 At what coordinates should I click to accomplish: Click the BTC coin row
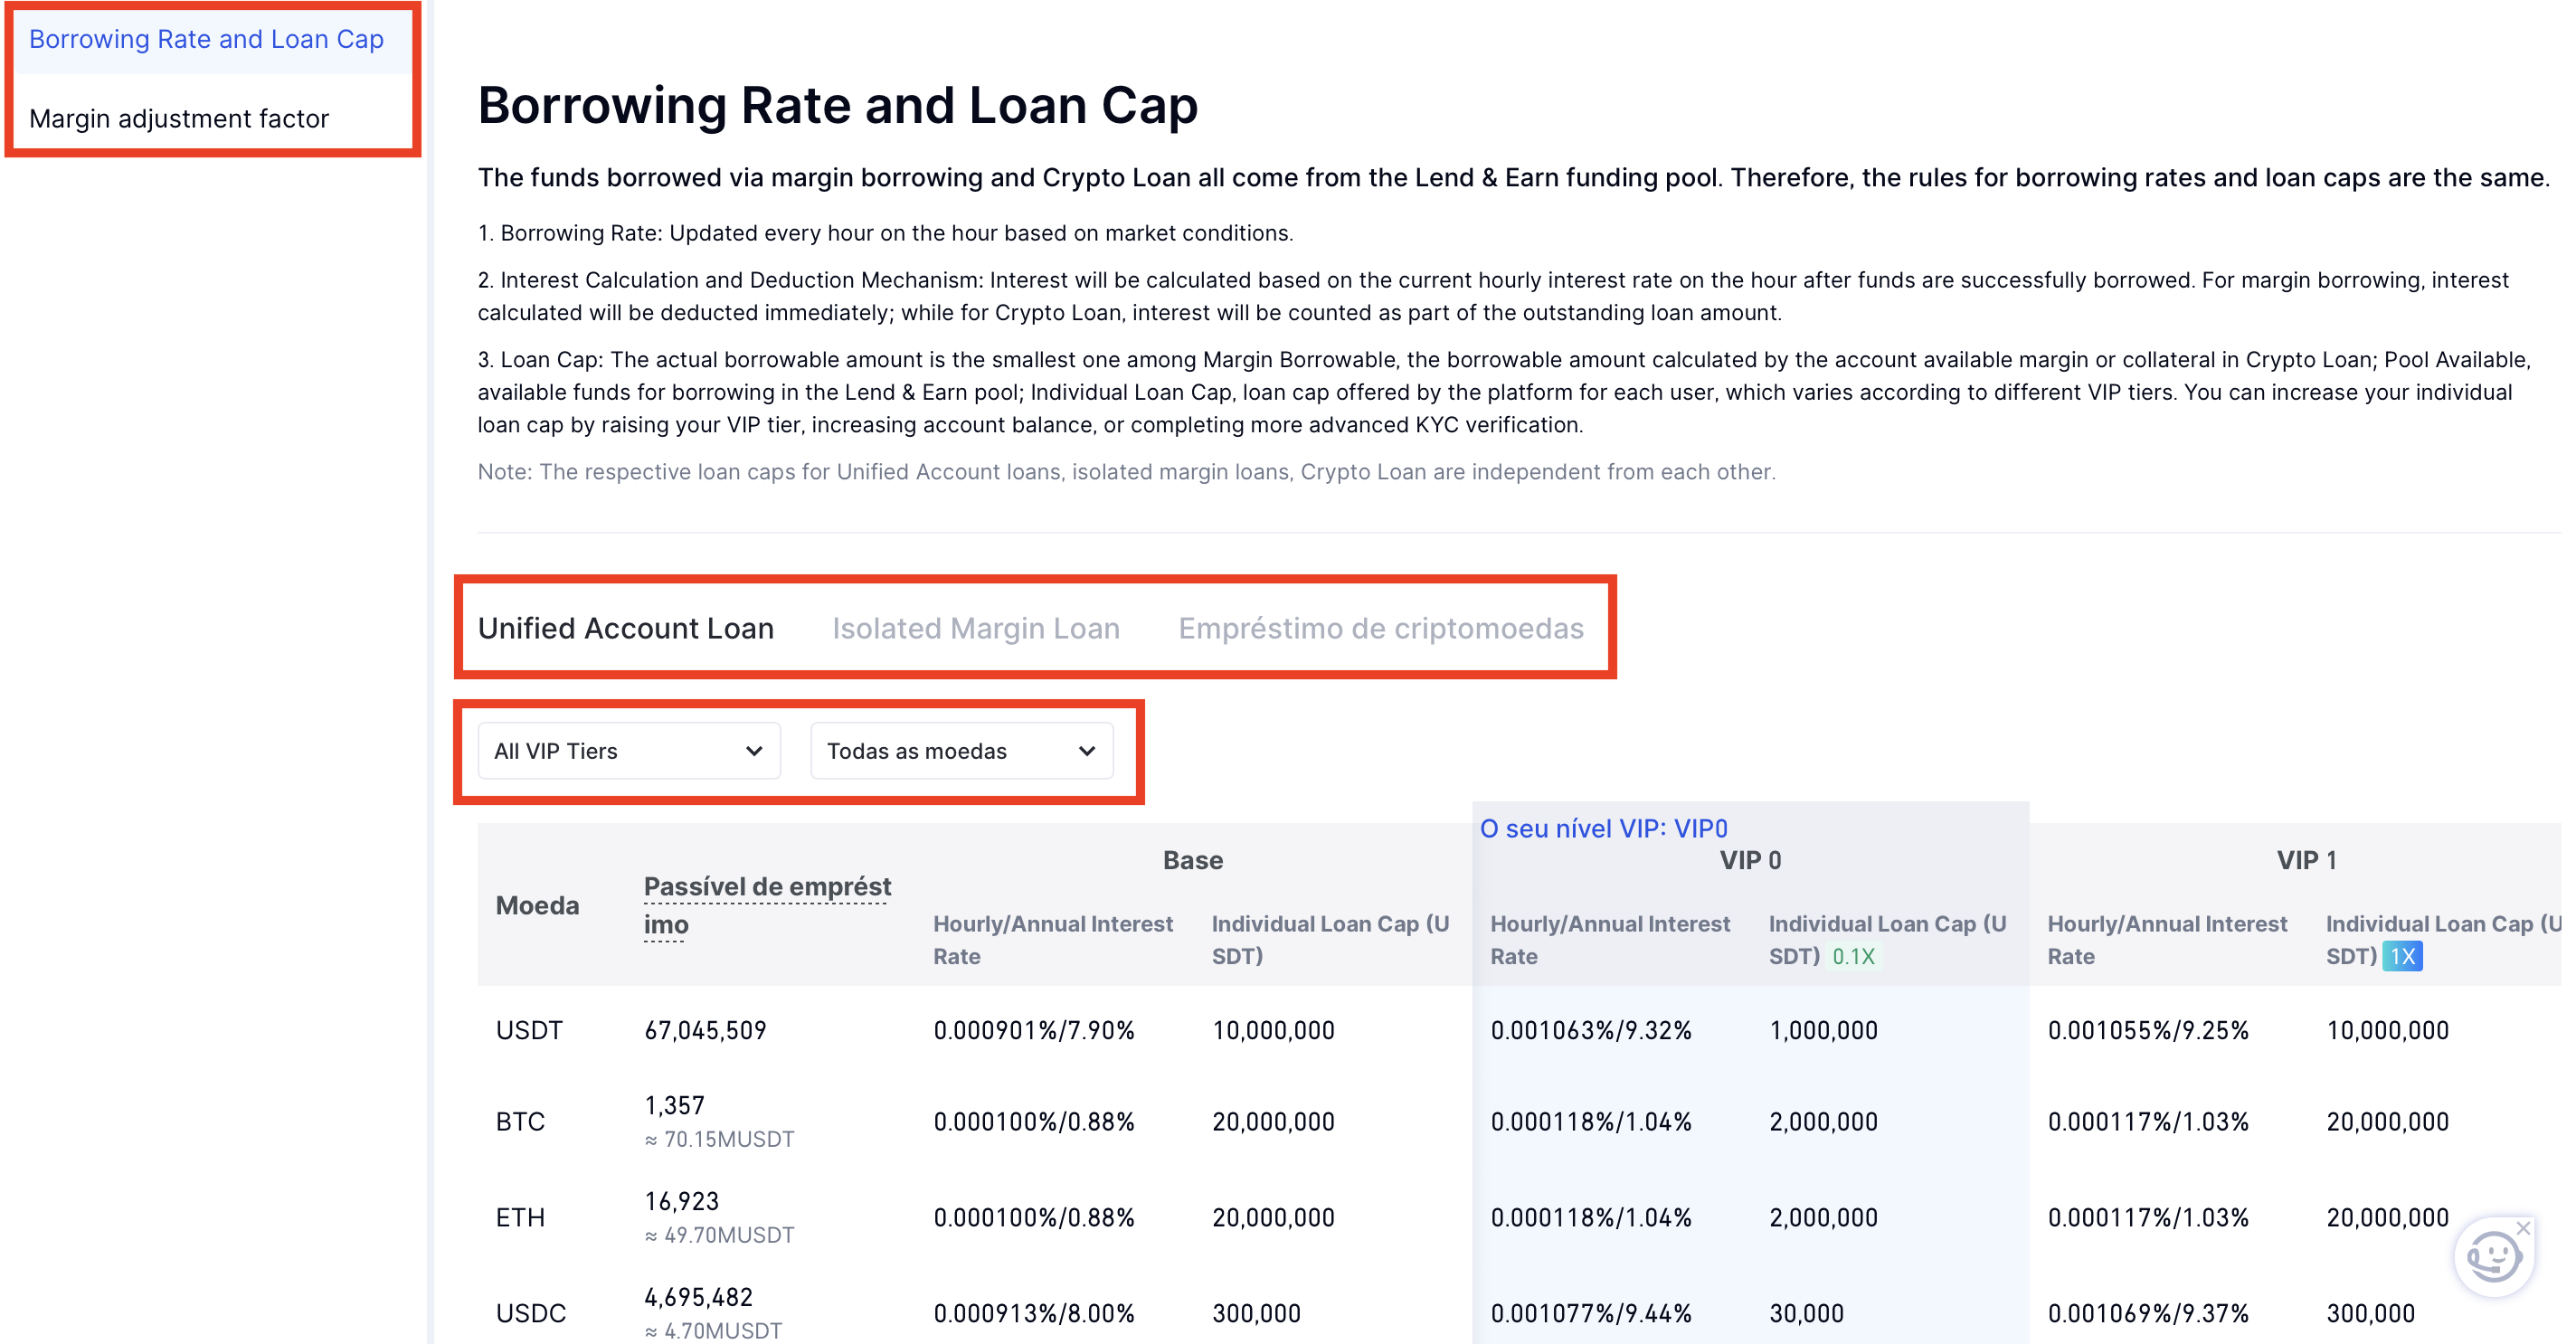(x=520, y=1121)
